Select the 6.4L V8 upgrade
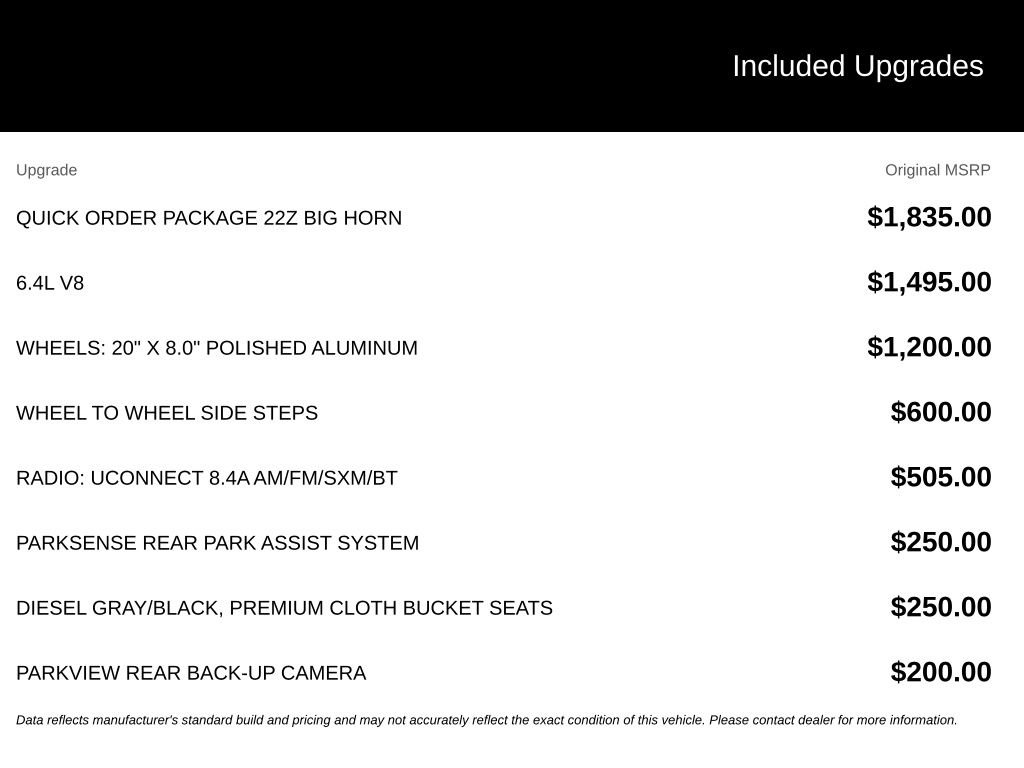The image size is (1024, 768). tap(50, 283)
